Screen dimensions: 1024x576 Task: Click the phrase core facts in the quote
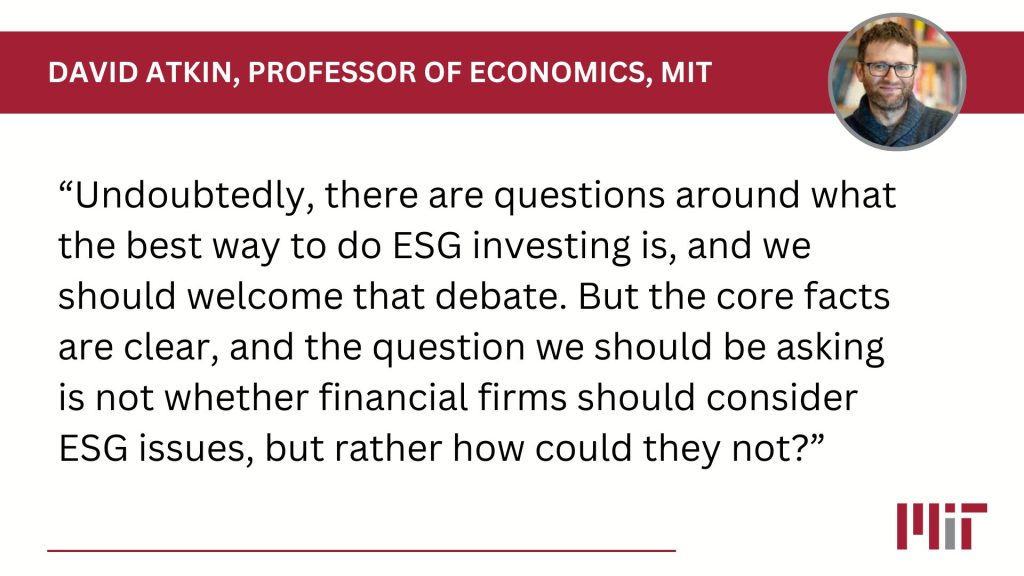[803, 296]
